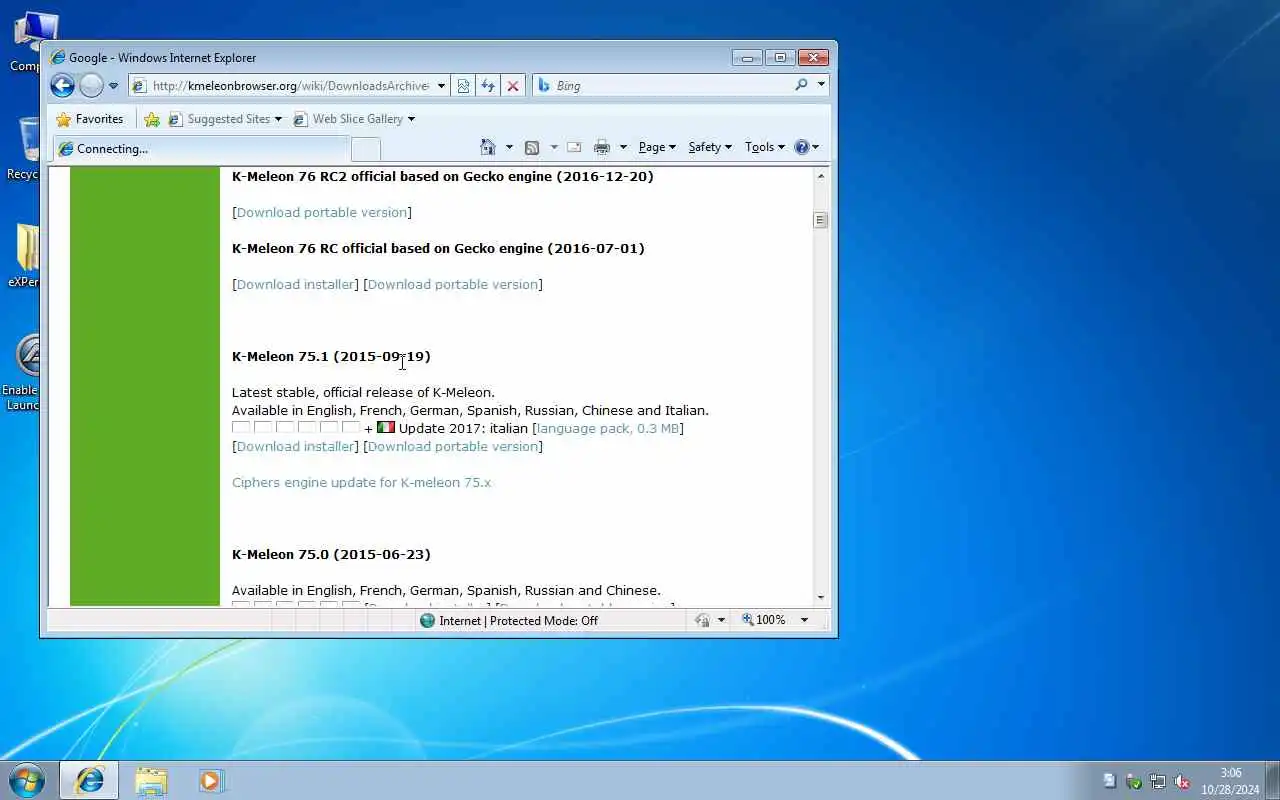Image resolution: width=1280 pixels, height=800 pixels.
Task: Open the Page menu
Action: [657, 147]
